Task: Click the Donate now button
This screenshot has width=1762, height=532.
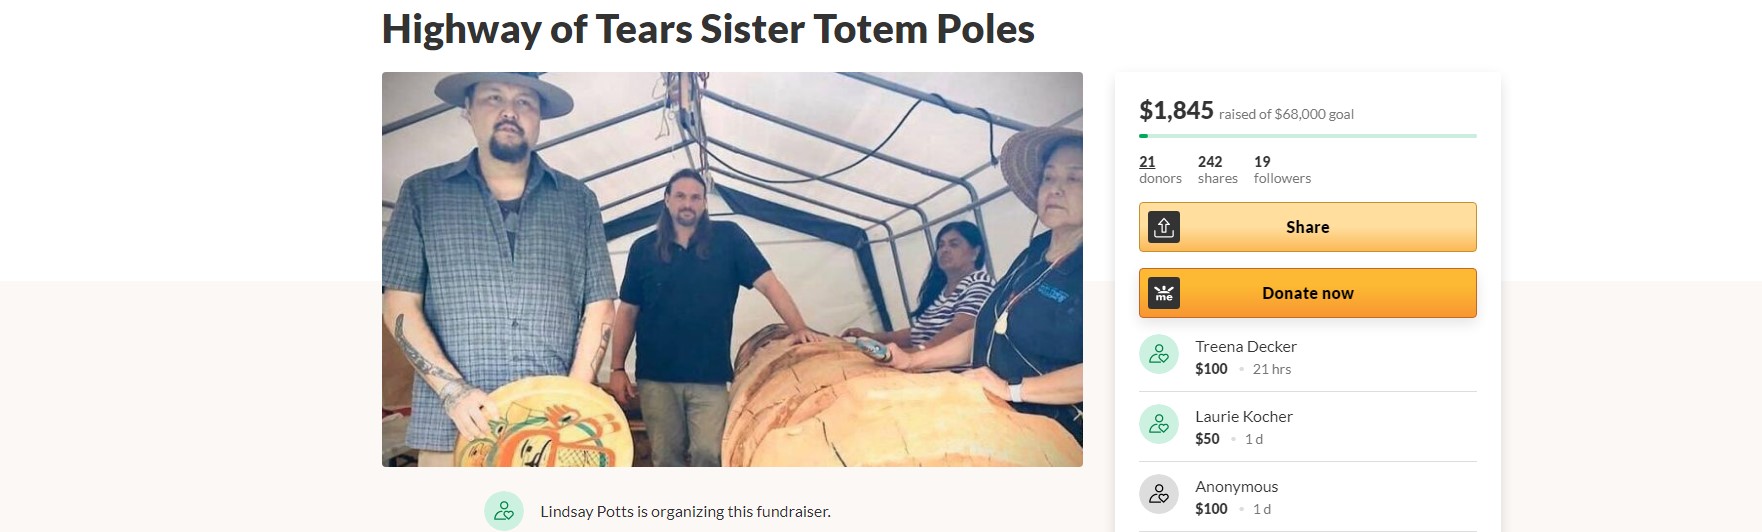Action: [1308, 293]
